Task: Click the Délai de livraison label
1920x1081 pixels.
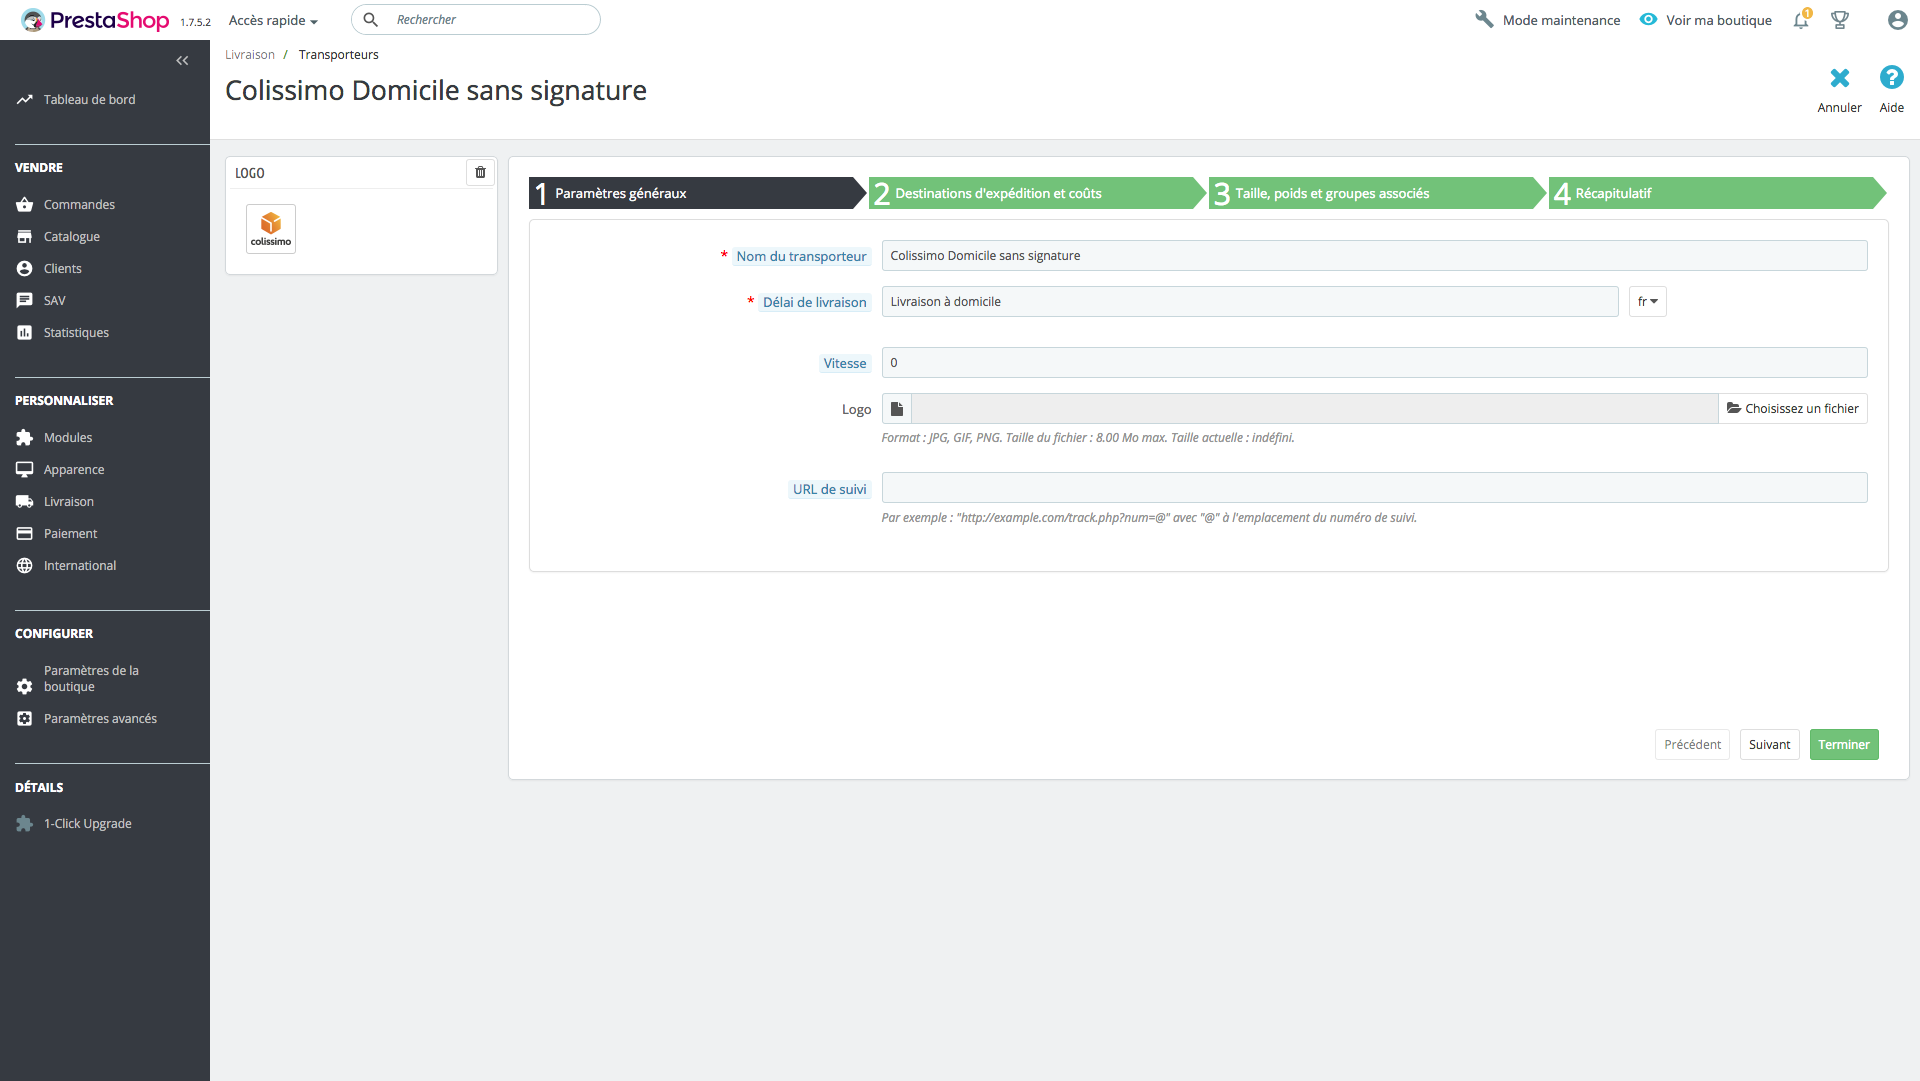Action: point(814,303)
